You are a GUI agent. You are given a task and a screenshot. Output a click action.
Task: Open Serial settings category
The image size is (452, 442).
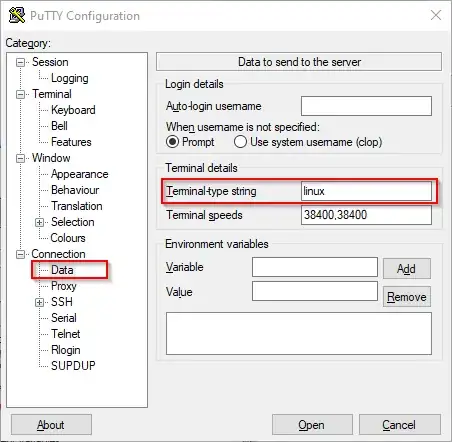[64, 318]
